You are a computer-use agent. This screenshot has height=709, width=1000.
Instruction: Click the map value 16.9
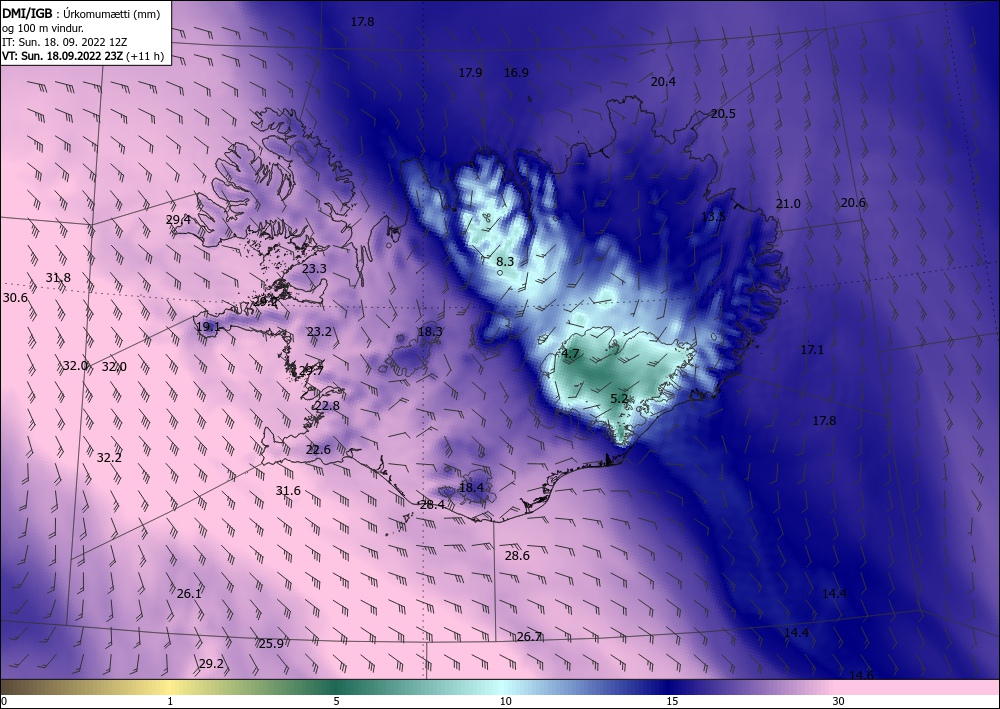[516, 73]
